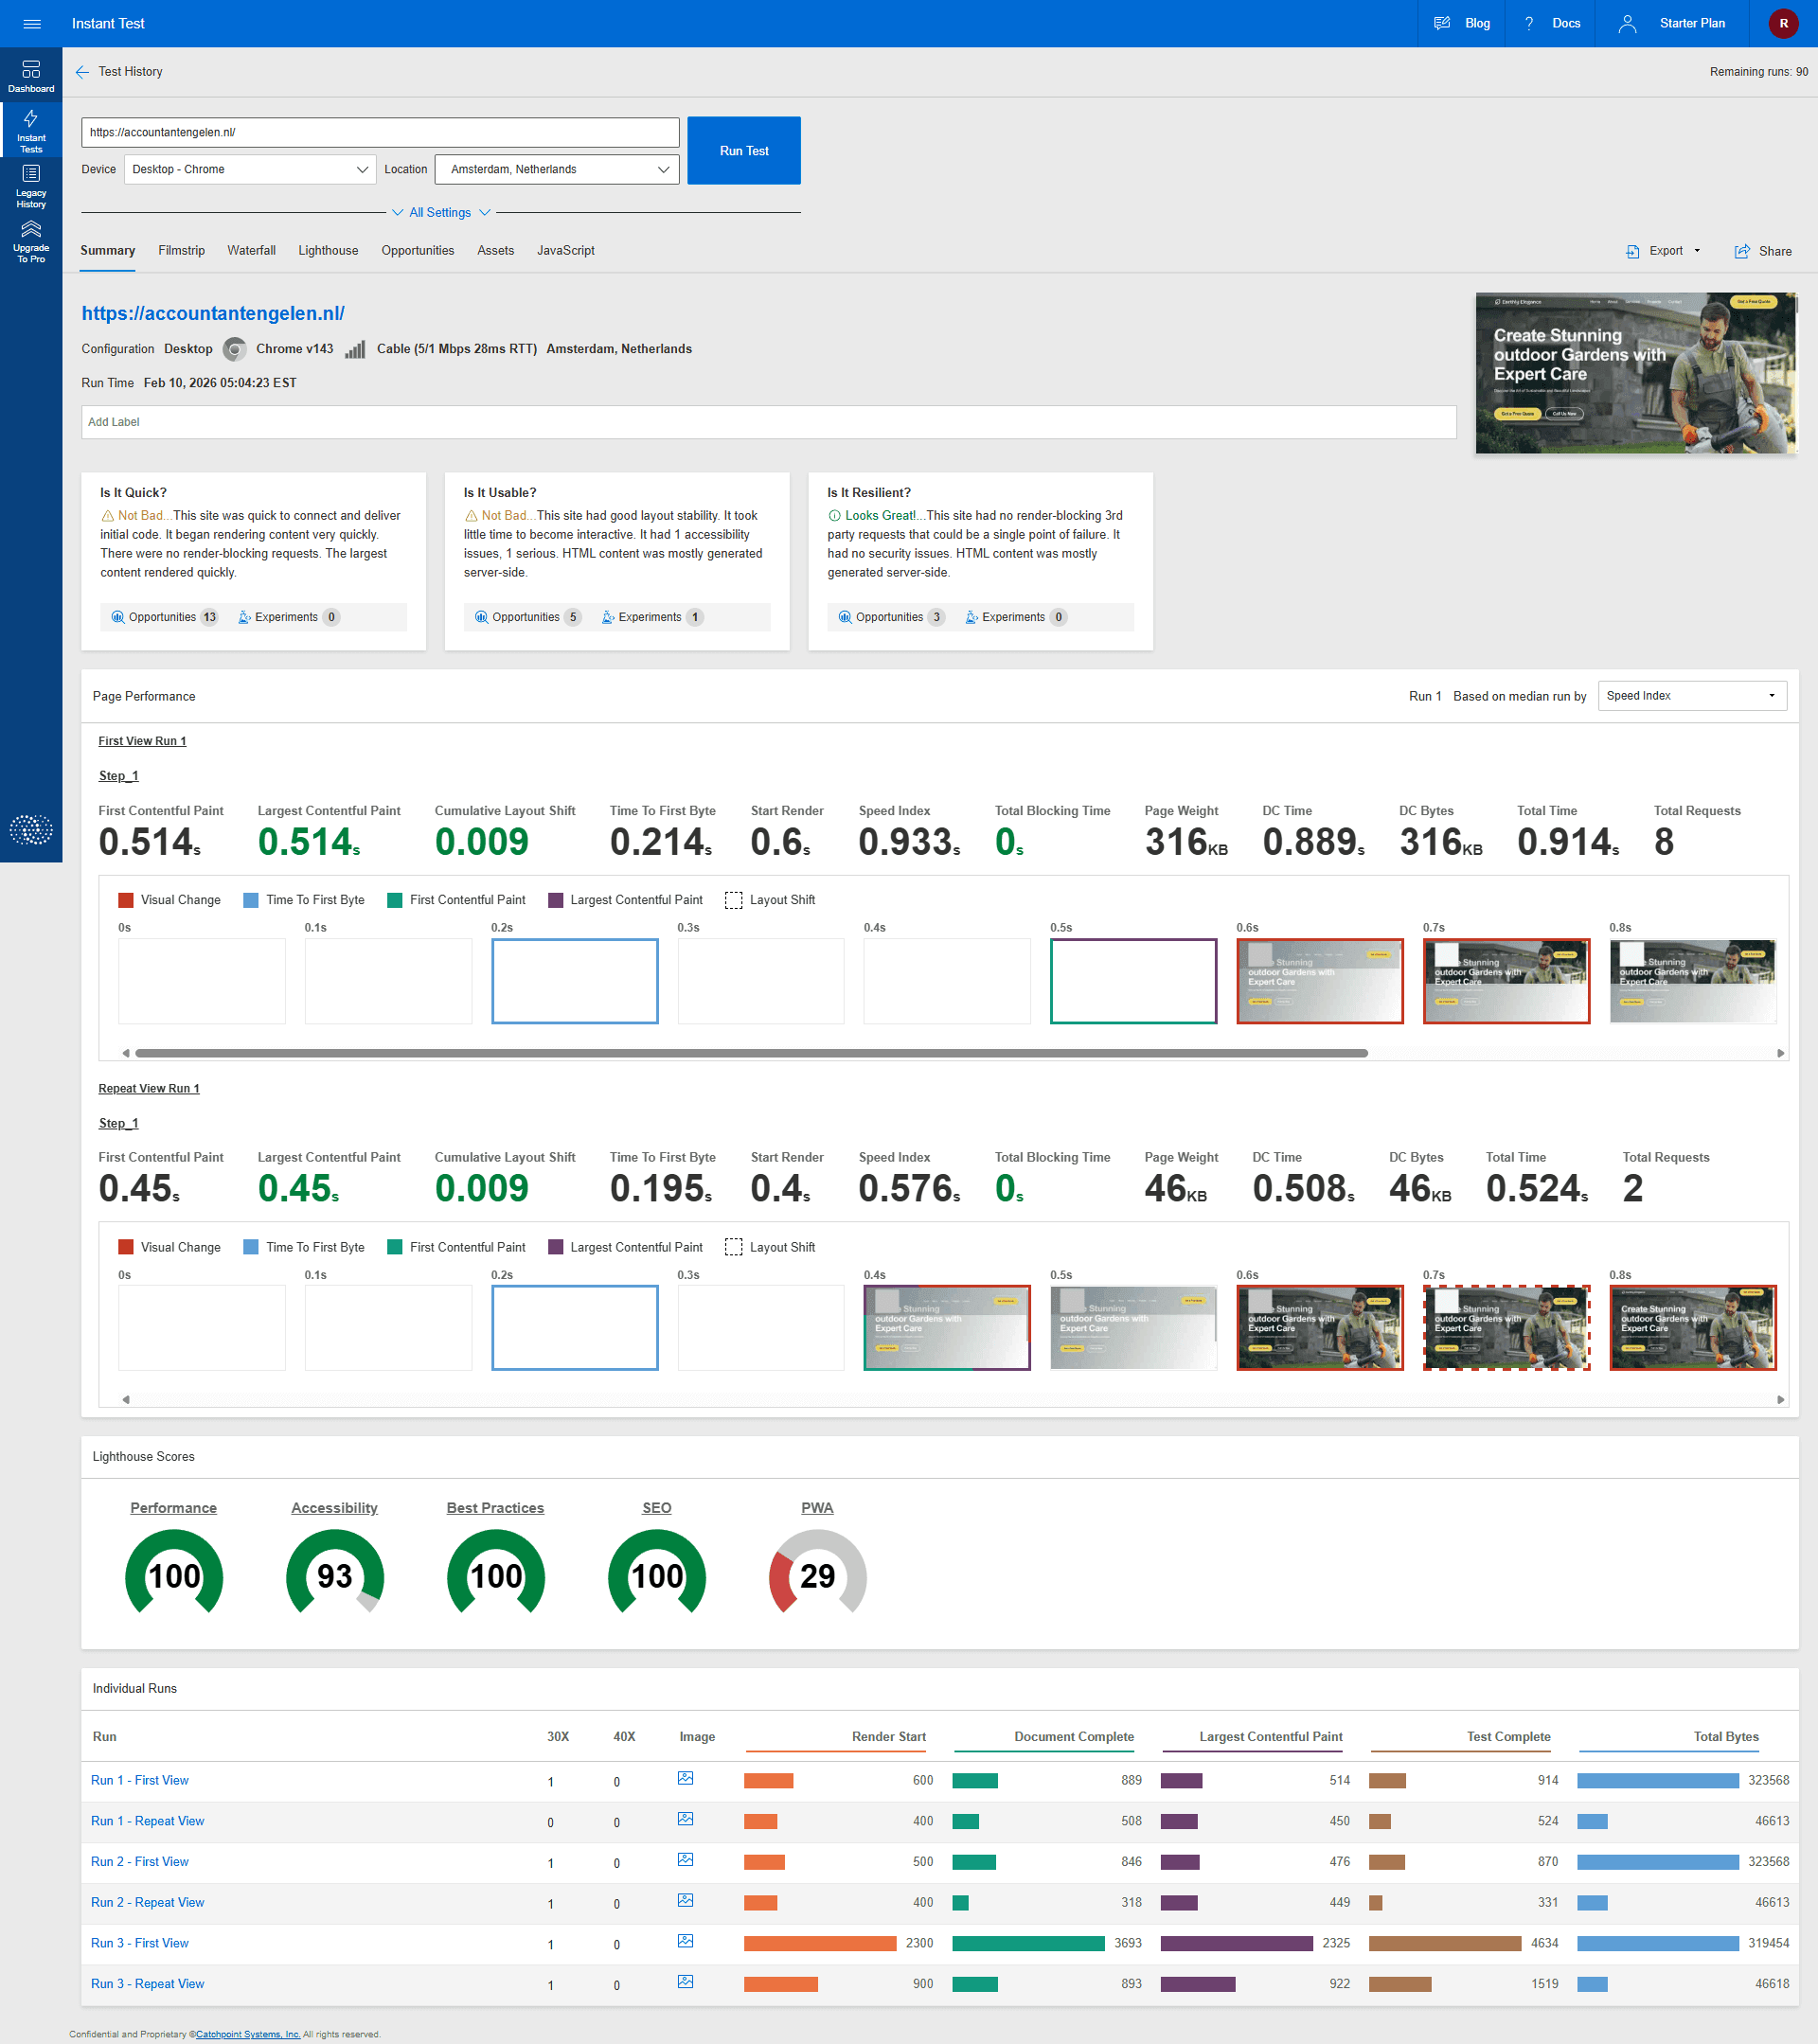
Task: Open Run 3 - First View link
Action: tap(140, 1943)
